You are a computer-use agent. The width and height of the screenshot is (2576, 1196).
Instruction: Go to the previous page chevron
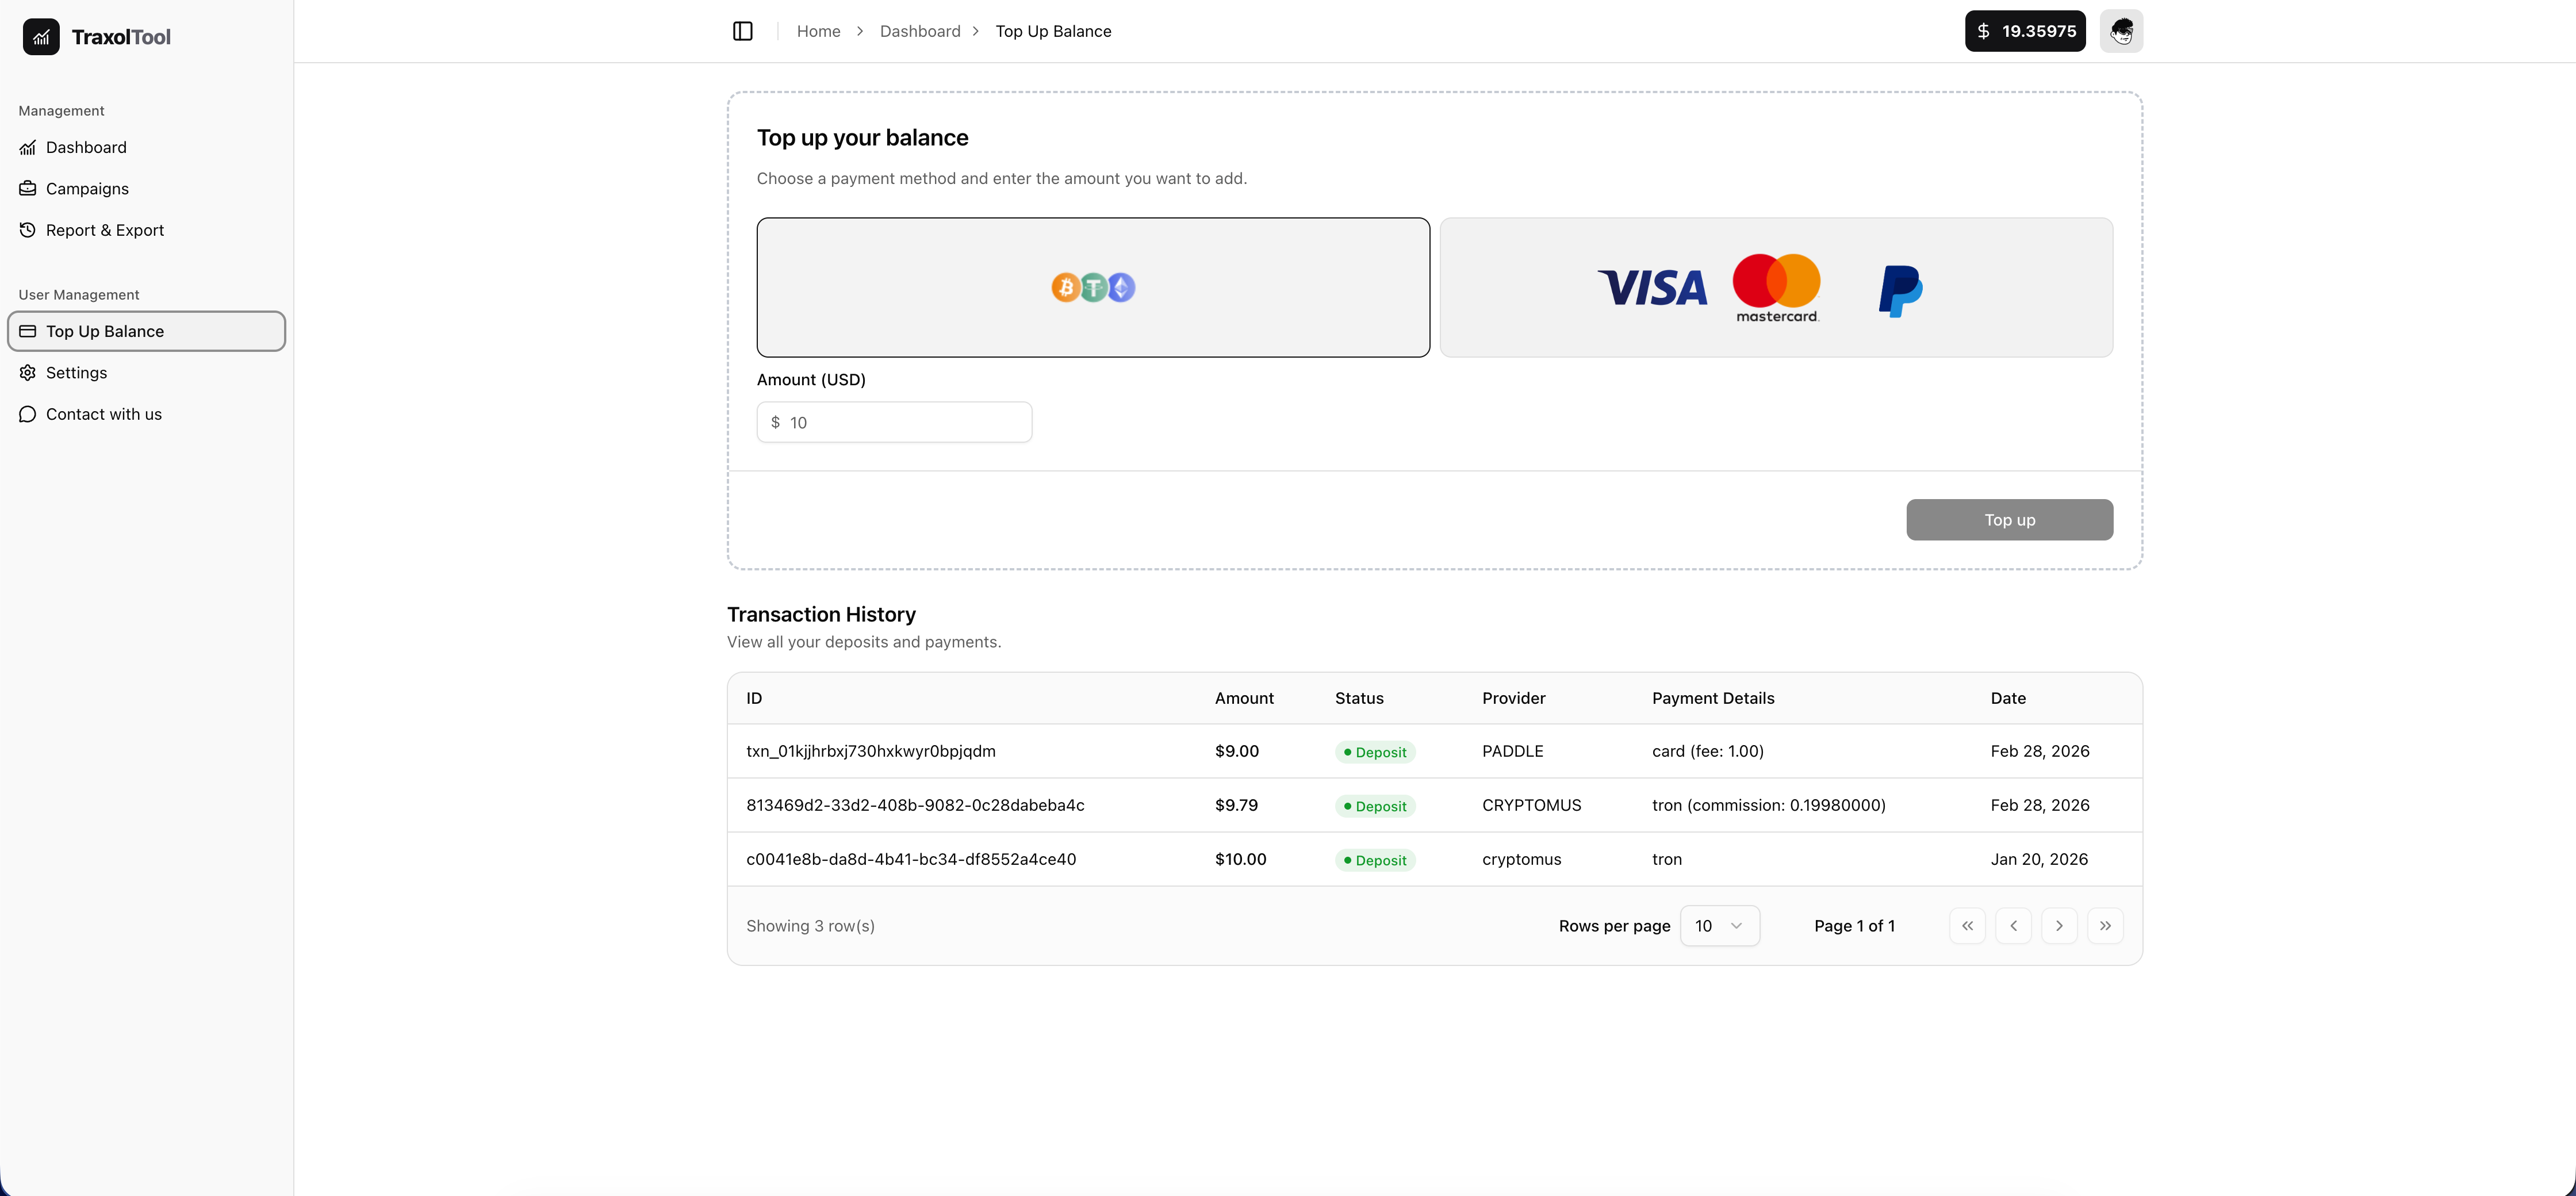(2013, 926)
